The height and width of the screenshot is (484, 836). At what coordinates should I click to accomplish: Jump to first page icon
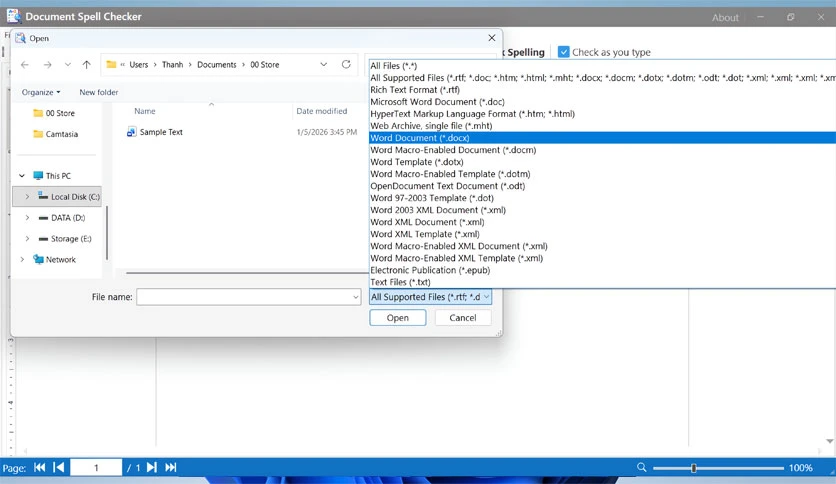pos(39,467)
